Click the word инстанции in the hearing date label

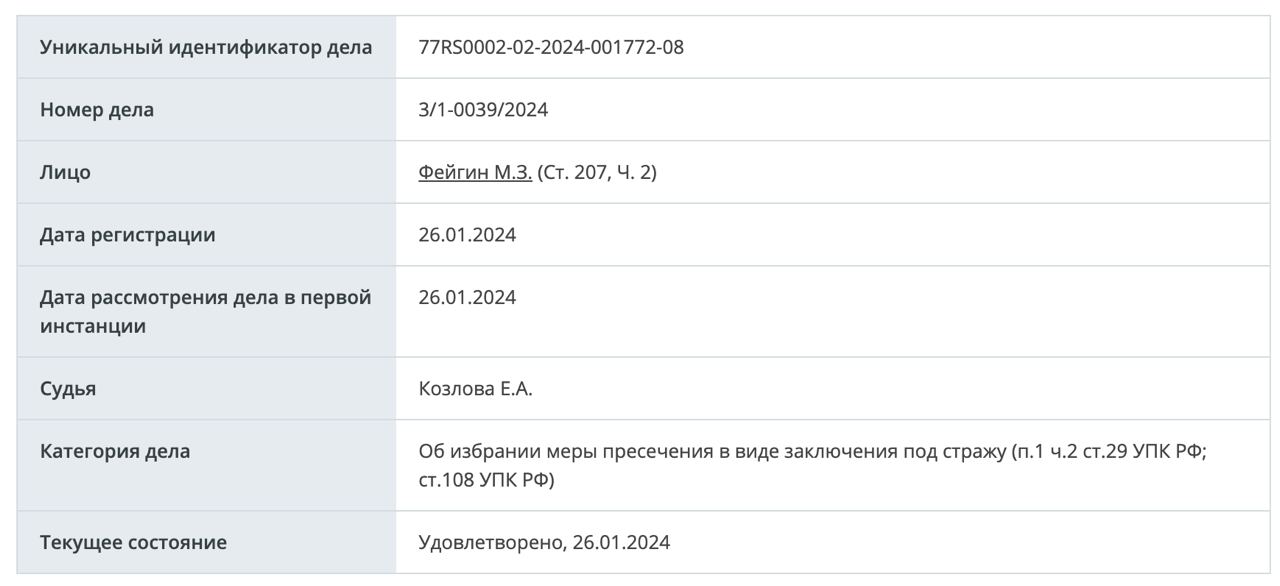(93, 326)
